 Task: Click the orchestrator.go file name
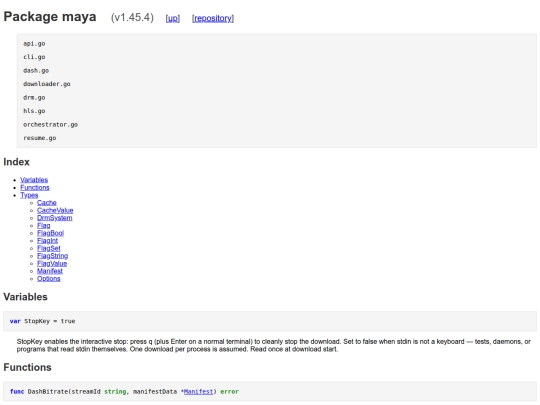(50, 124)
